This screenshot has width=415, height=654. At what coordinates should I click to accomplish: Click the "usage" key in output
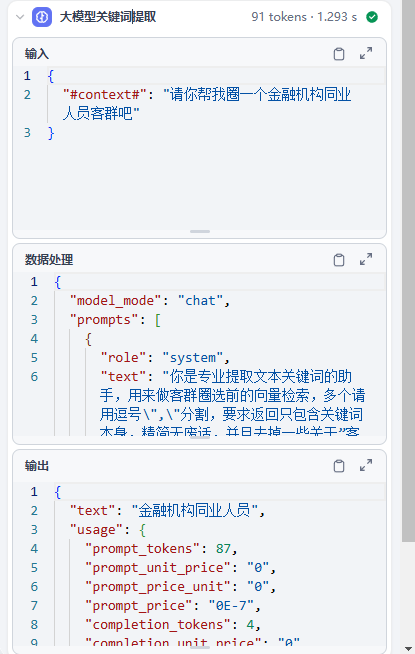tap(96, 530)
